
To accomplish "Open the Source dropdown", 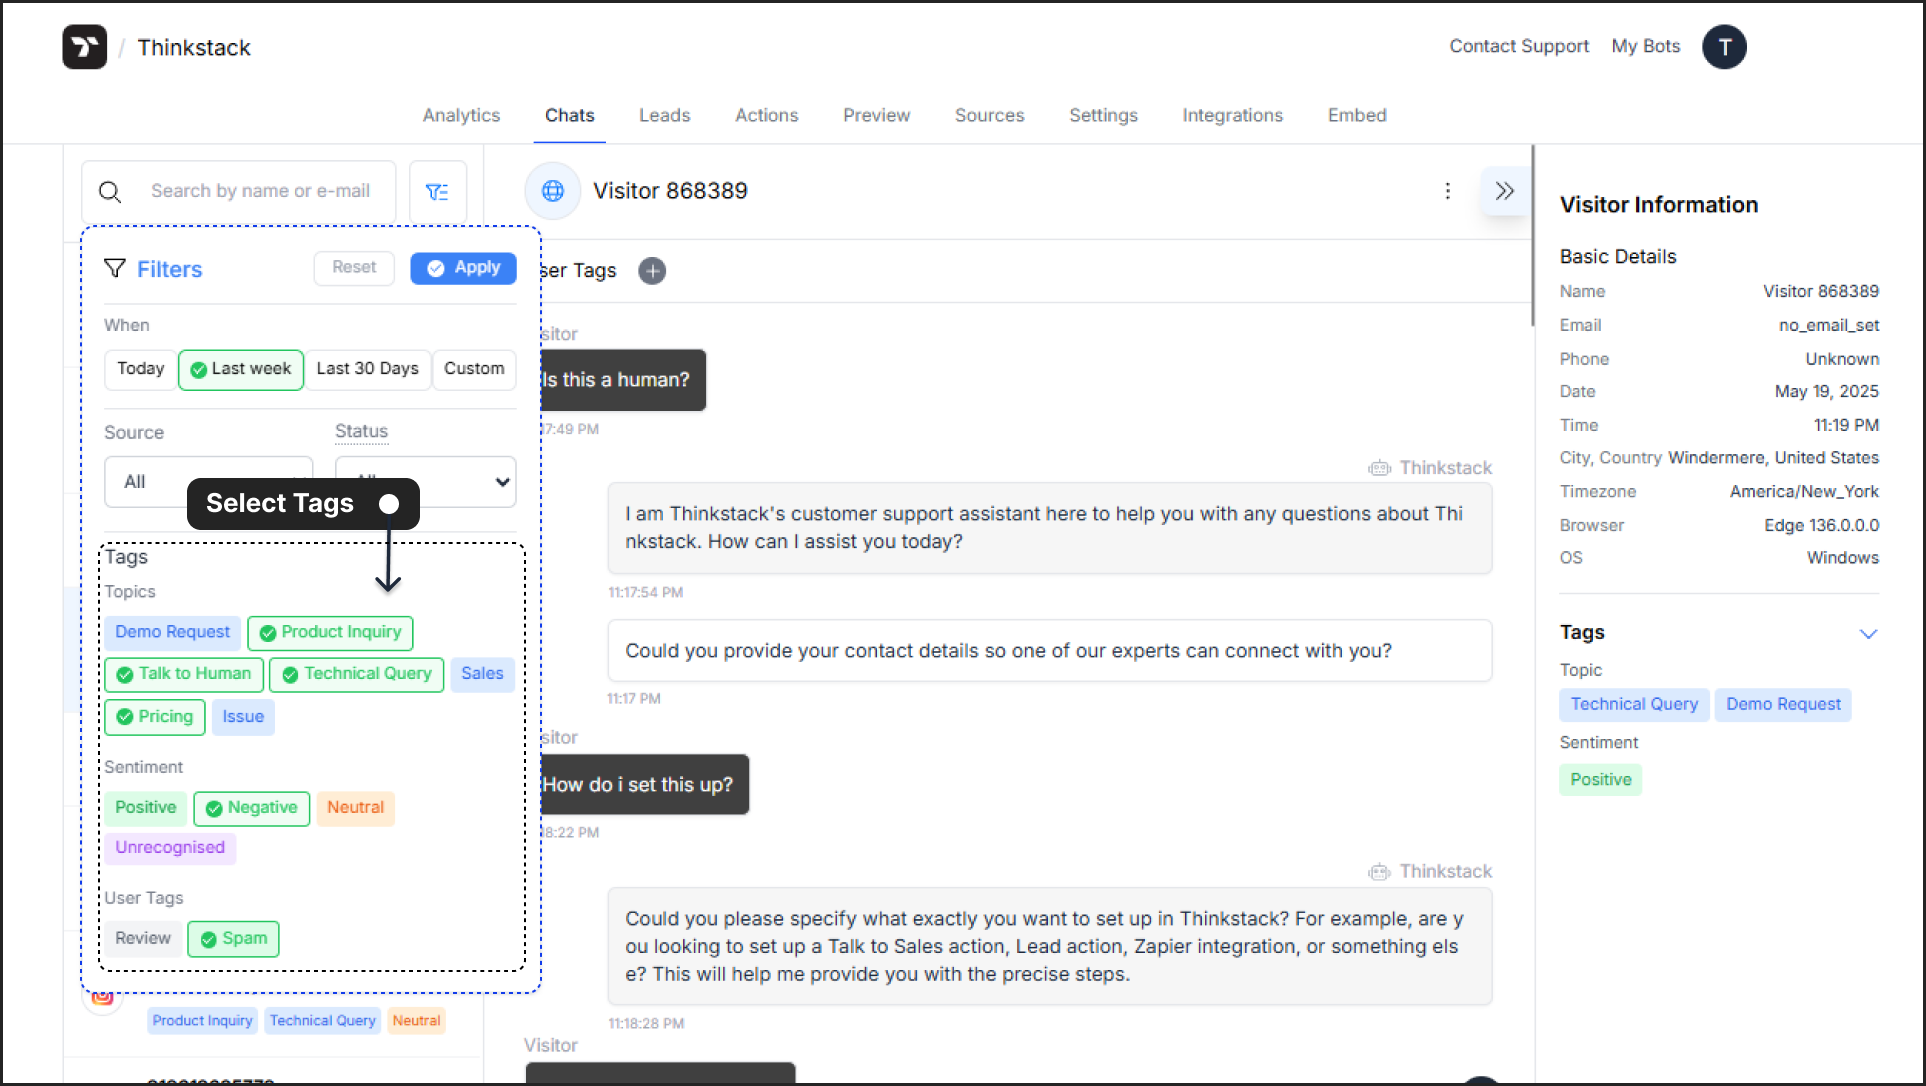I will 208,482.
